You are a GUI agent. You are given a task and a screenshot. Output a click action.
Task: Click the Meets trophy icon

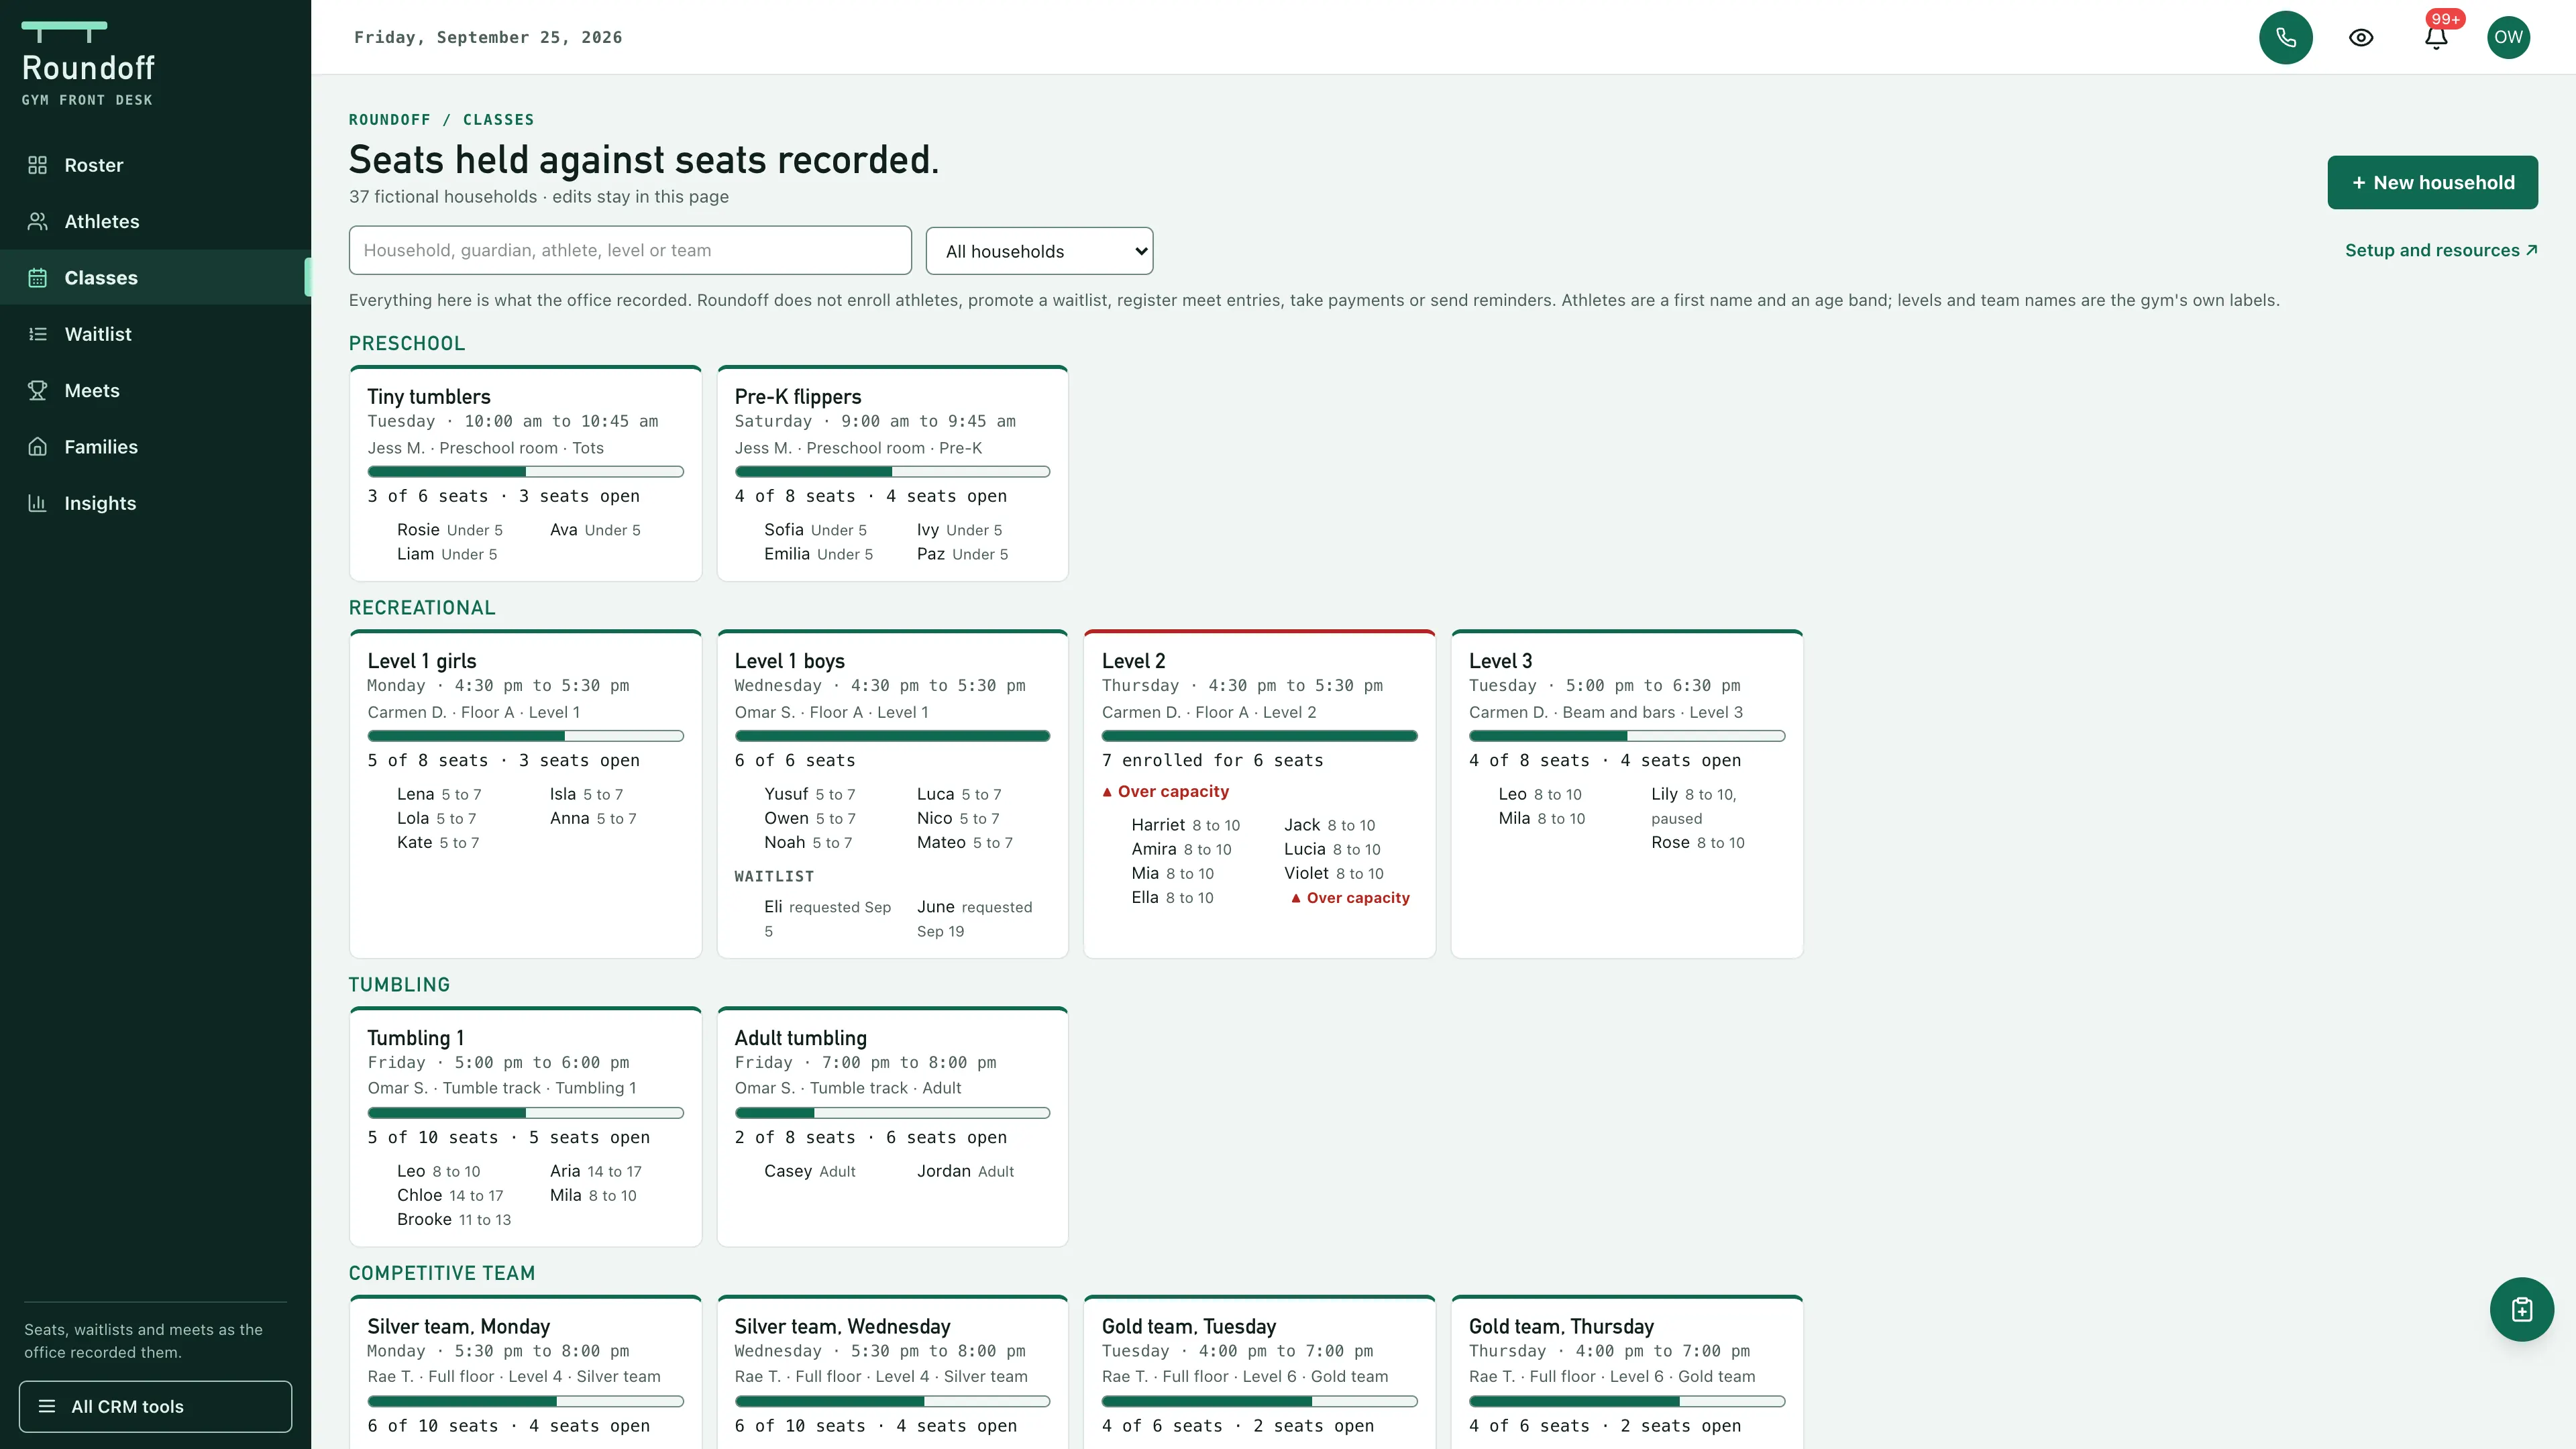click(37, 390)
